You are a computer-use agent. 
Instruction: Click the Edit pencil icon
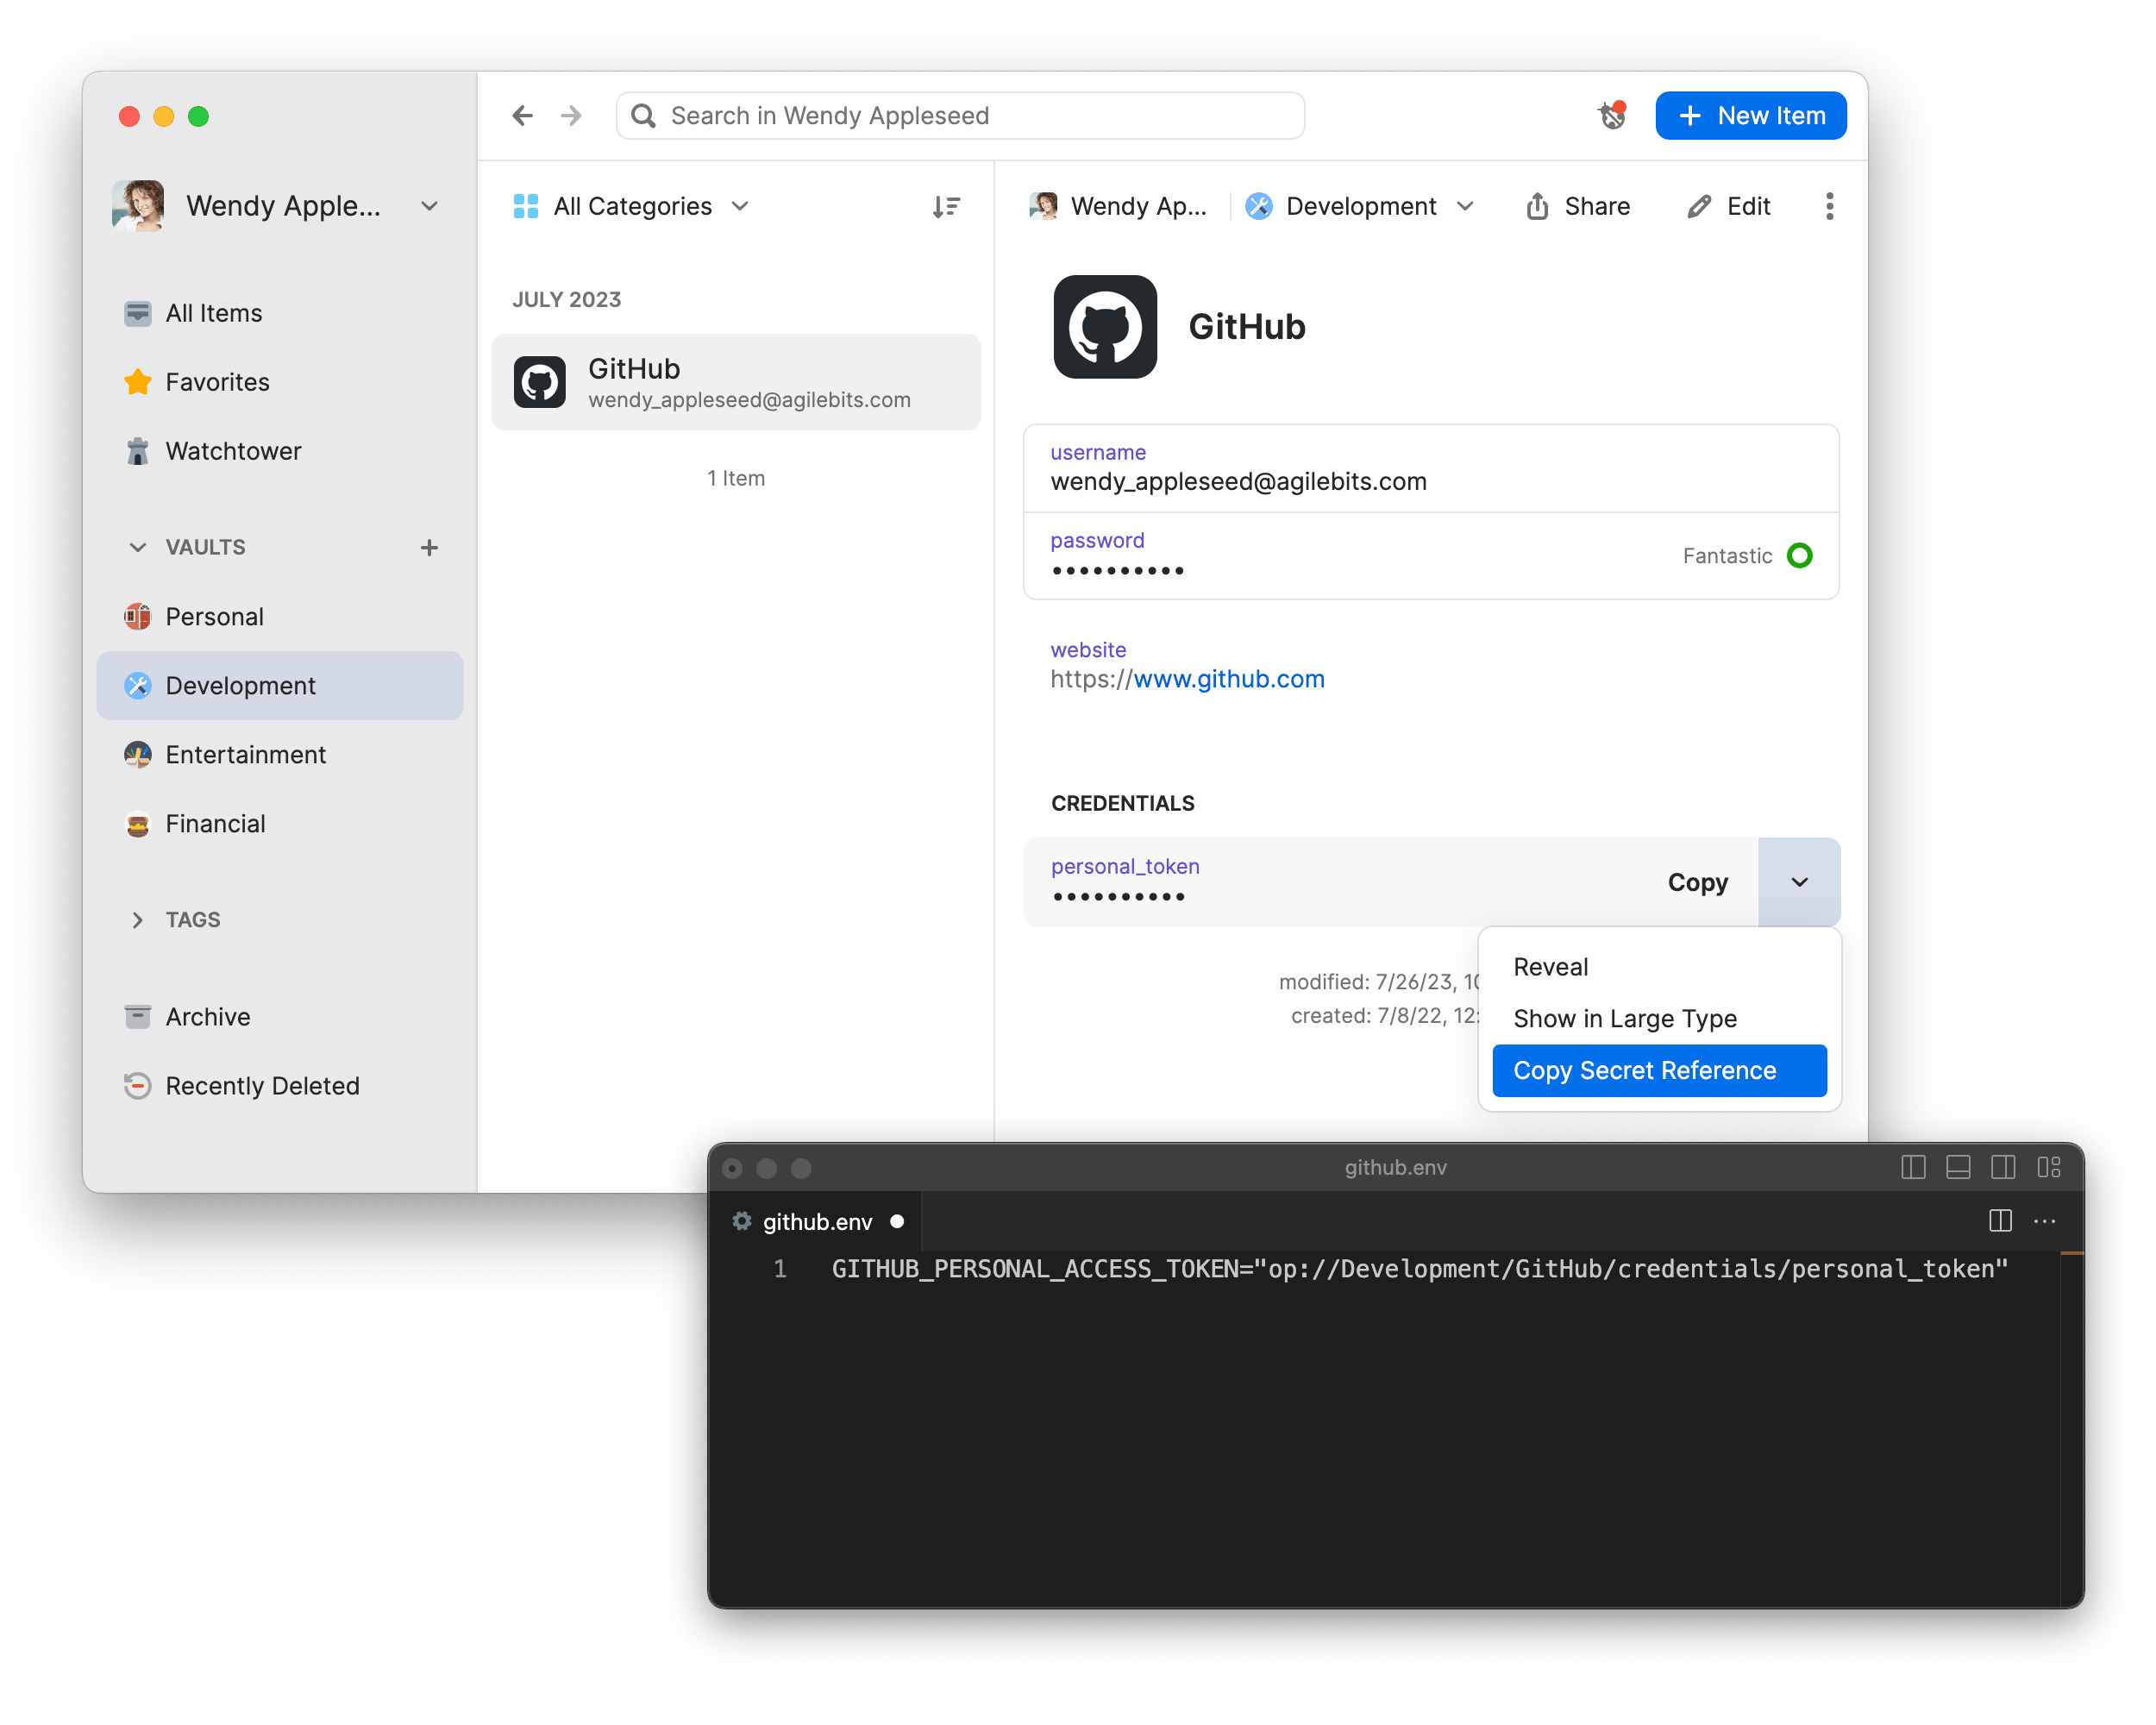[1729, 206]
